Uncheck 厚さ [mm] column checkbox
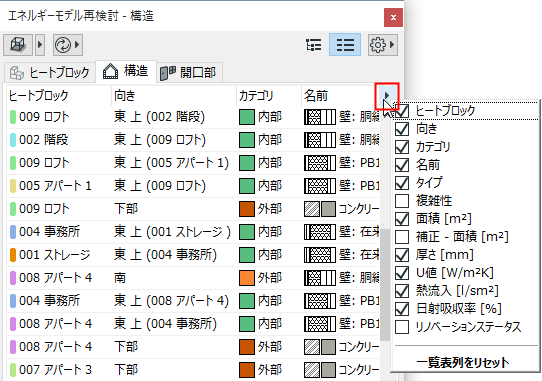 [x=402, y=255]
